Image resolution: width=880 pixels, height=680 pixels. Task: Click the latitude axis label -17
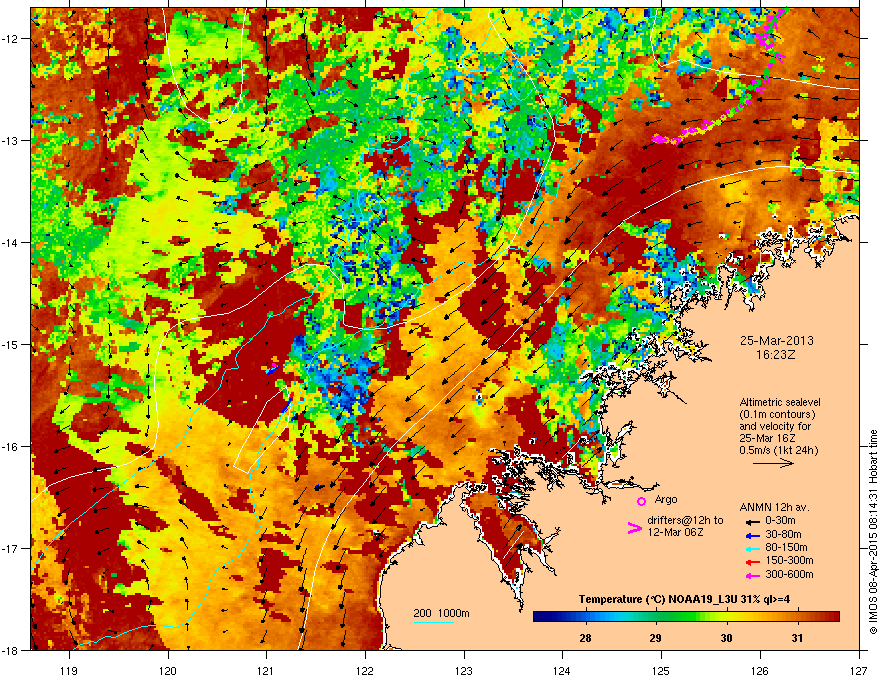11,549
